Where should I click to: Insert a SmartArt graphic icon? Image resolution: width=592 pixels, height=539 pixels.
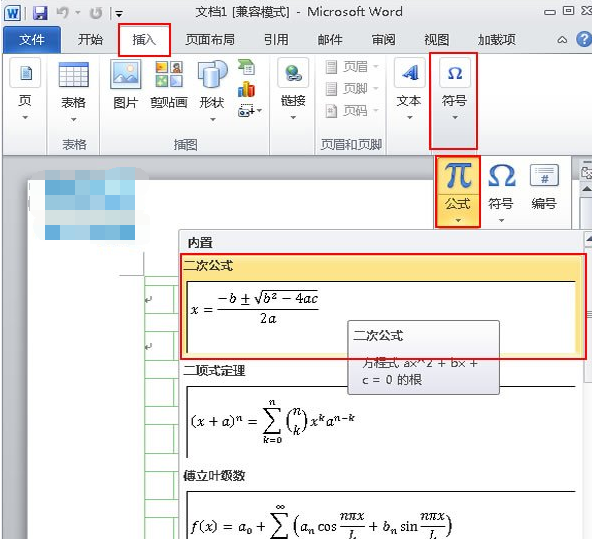[247, 67]
